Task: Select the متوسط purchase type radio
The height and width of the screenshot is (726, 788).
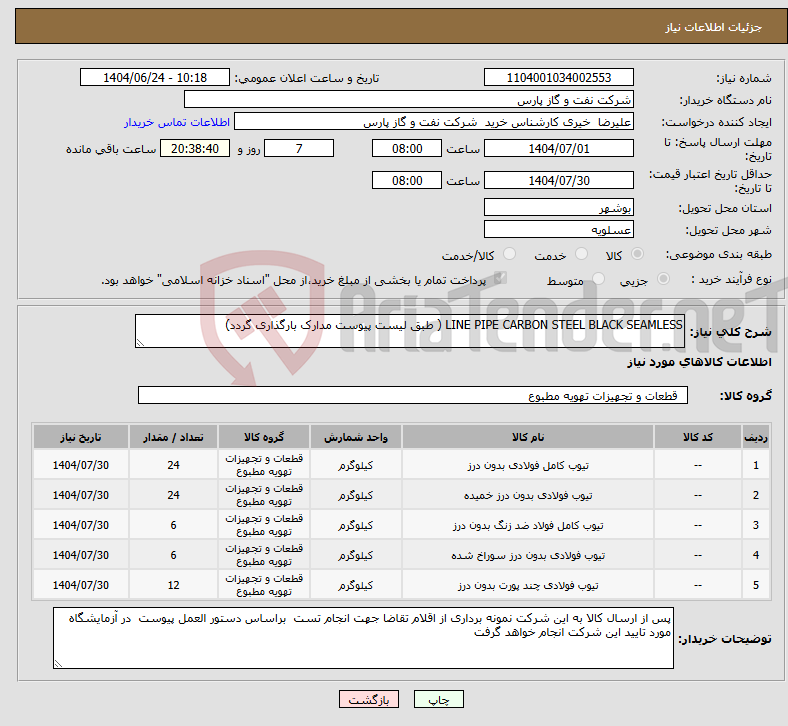Action: click(x=599, y=280)
